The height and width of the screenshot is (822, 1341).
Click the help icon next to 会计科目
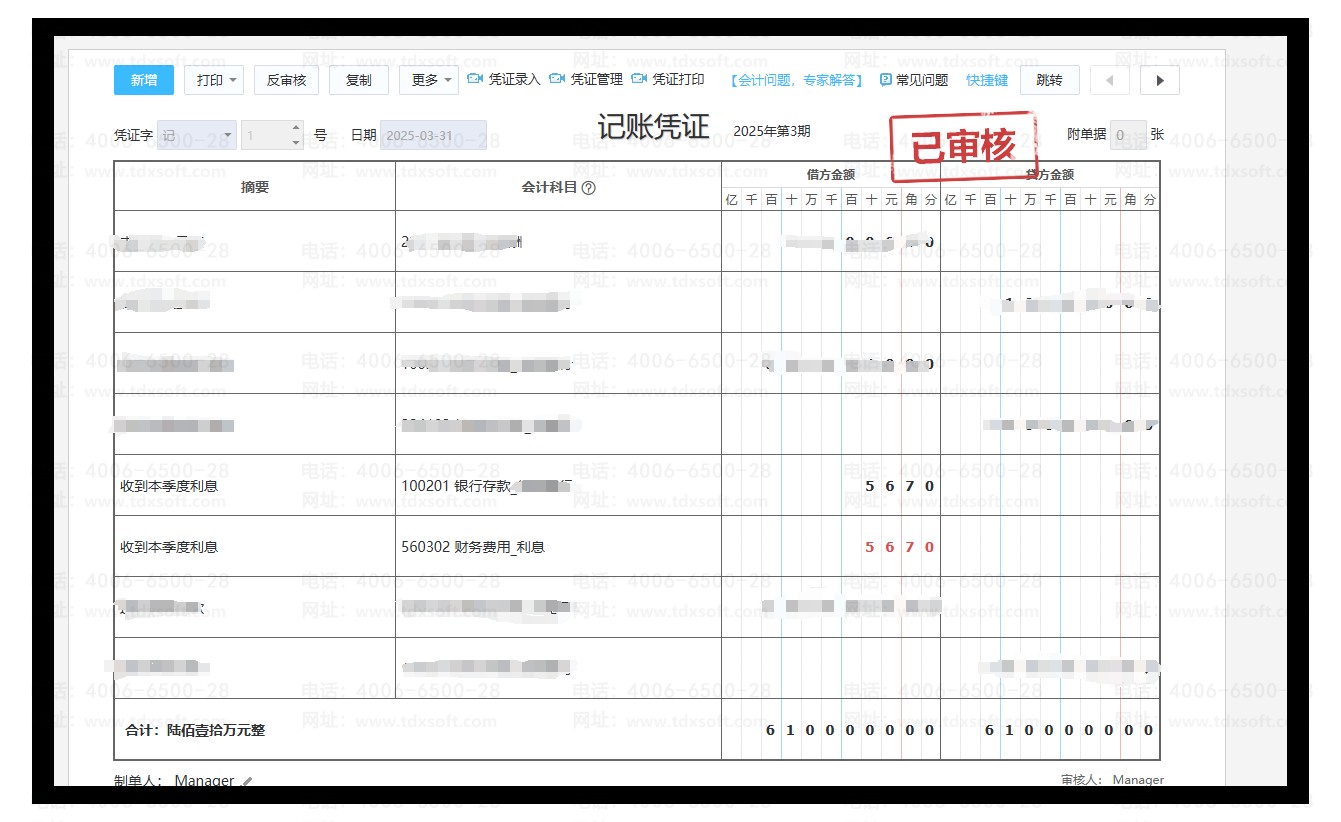pyautogui.click(x=588, y=188)
